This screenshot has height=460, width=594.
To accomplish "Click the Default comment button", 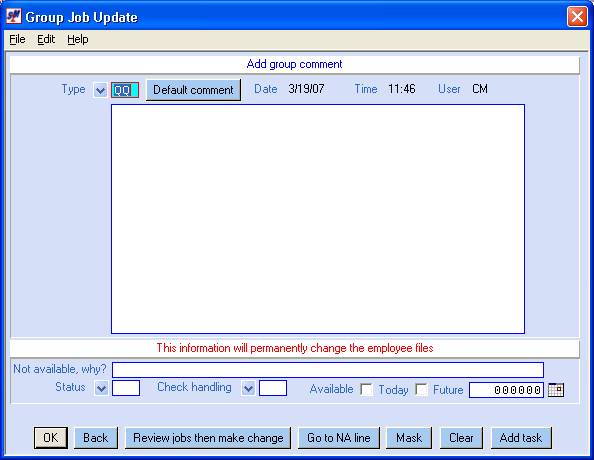I will (193, 90).
